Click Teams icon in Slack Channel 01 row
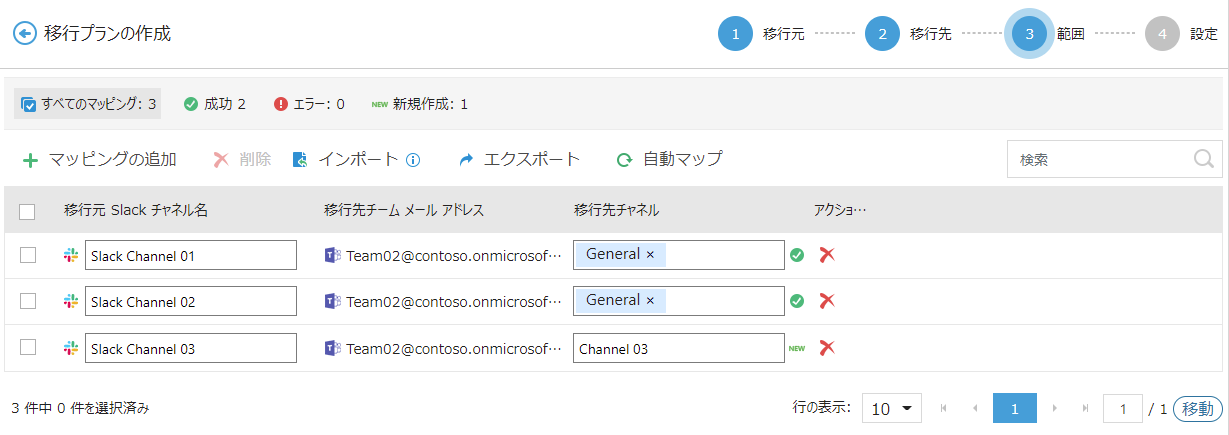 pos(333,255)
